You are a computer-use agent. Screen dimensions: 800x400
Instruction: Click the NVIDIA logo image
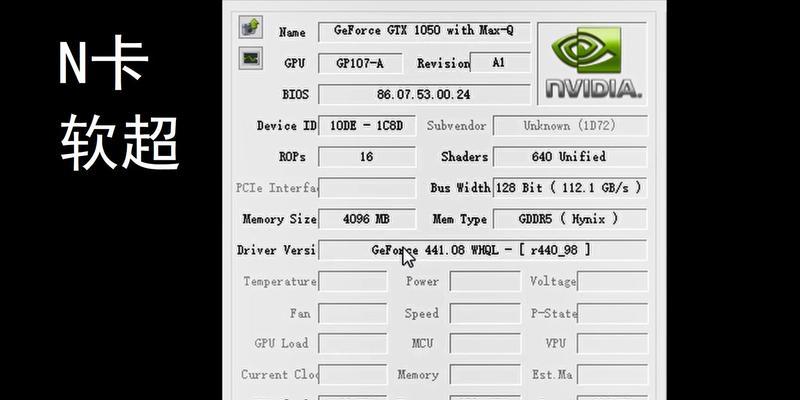tap(592, 63)
